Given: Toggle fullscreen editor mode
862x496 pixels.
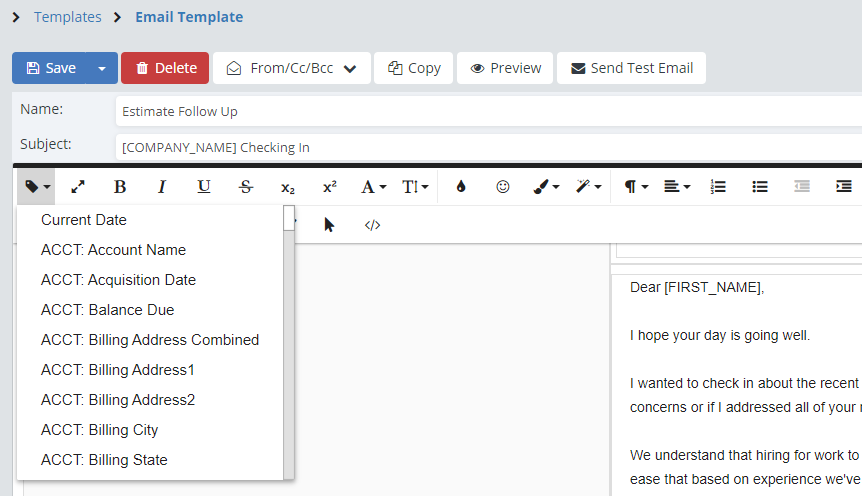Looking at the screenshot, I should [x=78, y=187].
